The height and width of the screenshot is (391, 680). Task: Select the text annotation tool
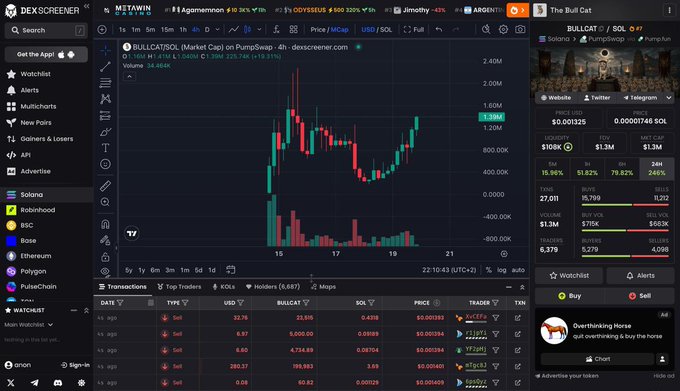105,148
